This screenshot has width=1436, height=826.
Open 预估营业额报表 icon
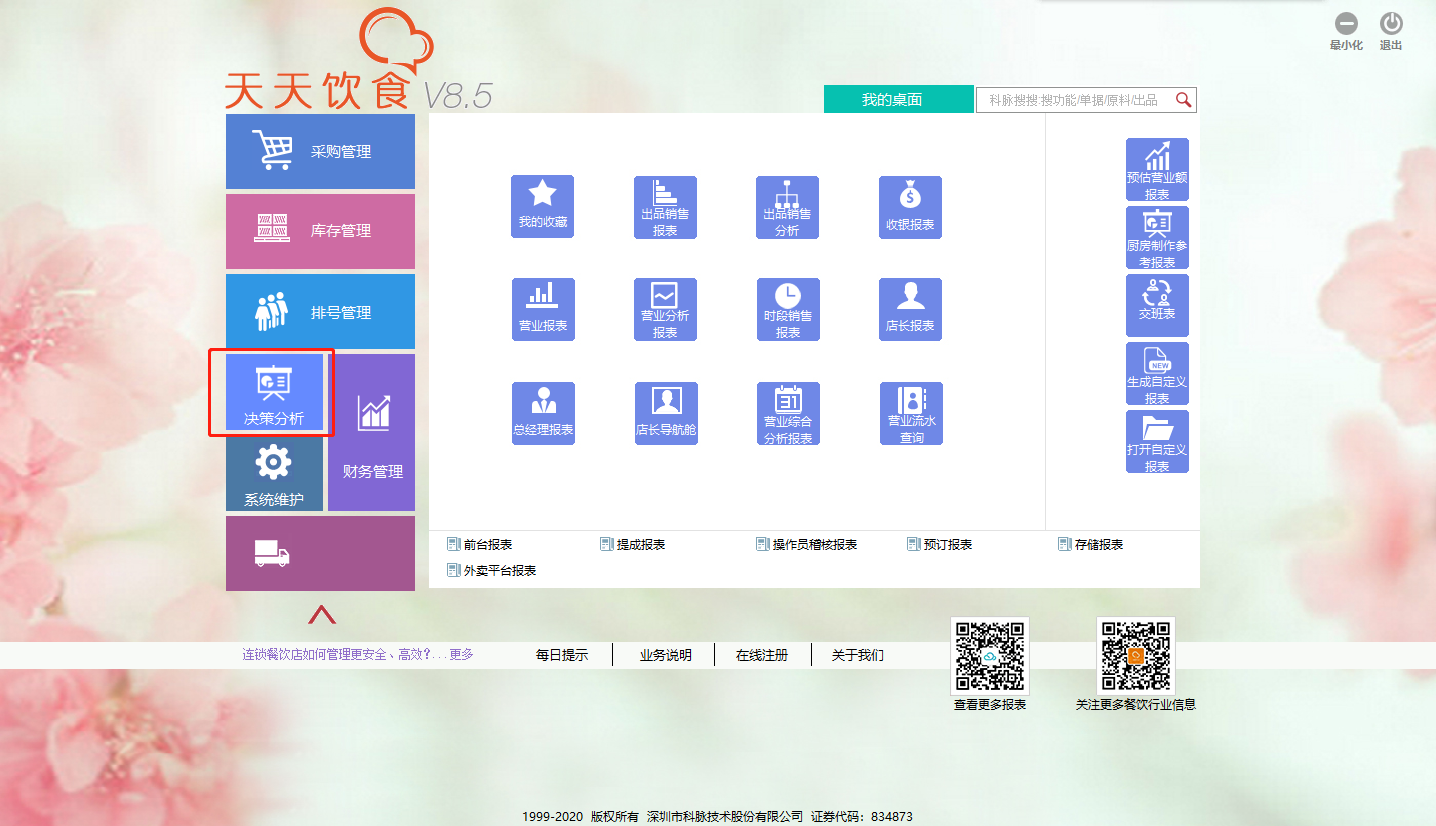[x=1157, y=170]
